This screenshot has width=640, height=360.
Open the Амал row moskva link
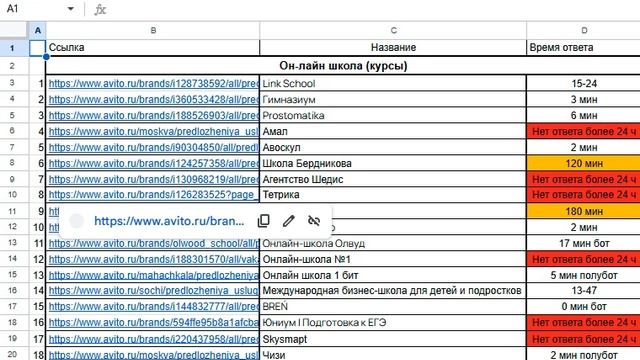[x=153, y=131]
